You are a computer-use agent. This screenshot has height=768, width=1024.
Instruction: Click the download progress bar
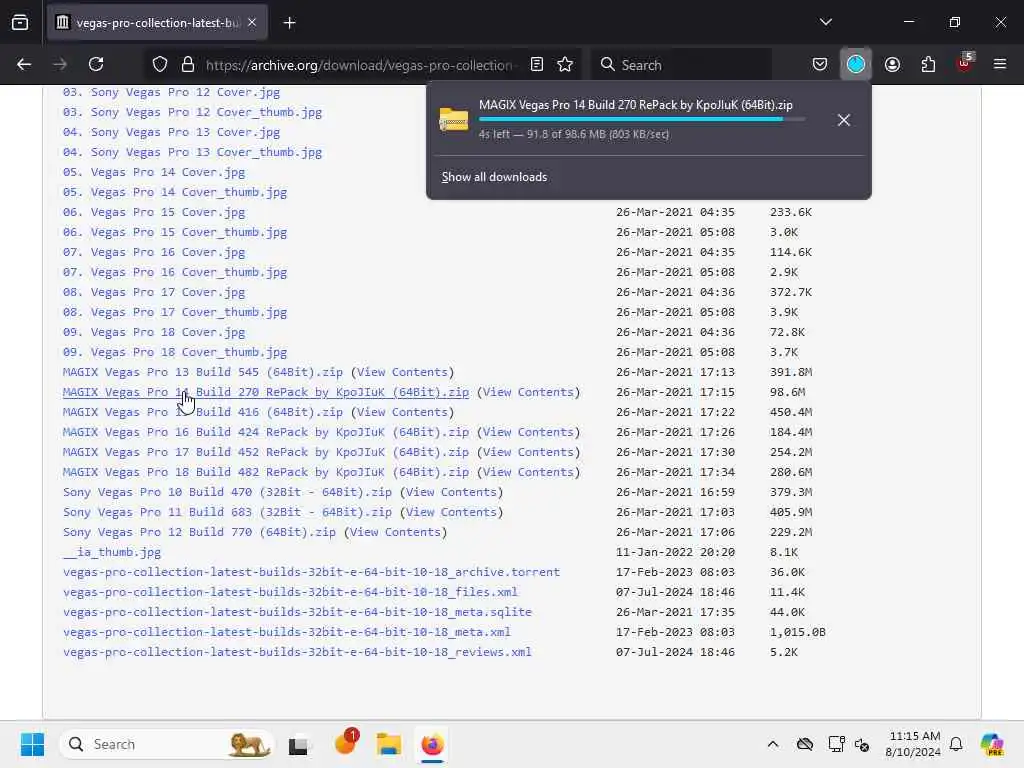pyautogui.click(x=642, y=120)
